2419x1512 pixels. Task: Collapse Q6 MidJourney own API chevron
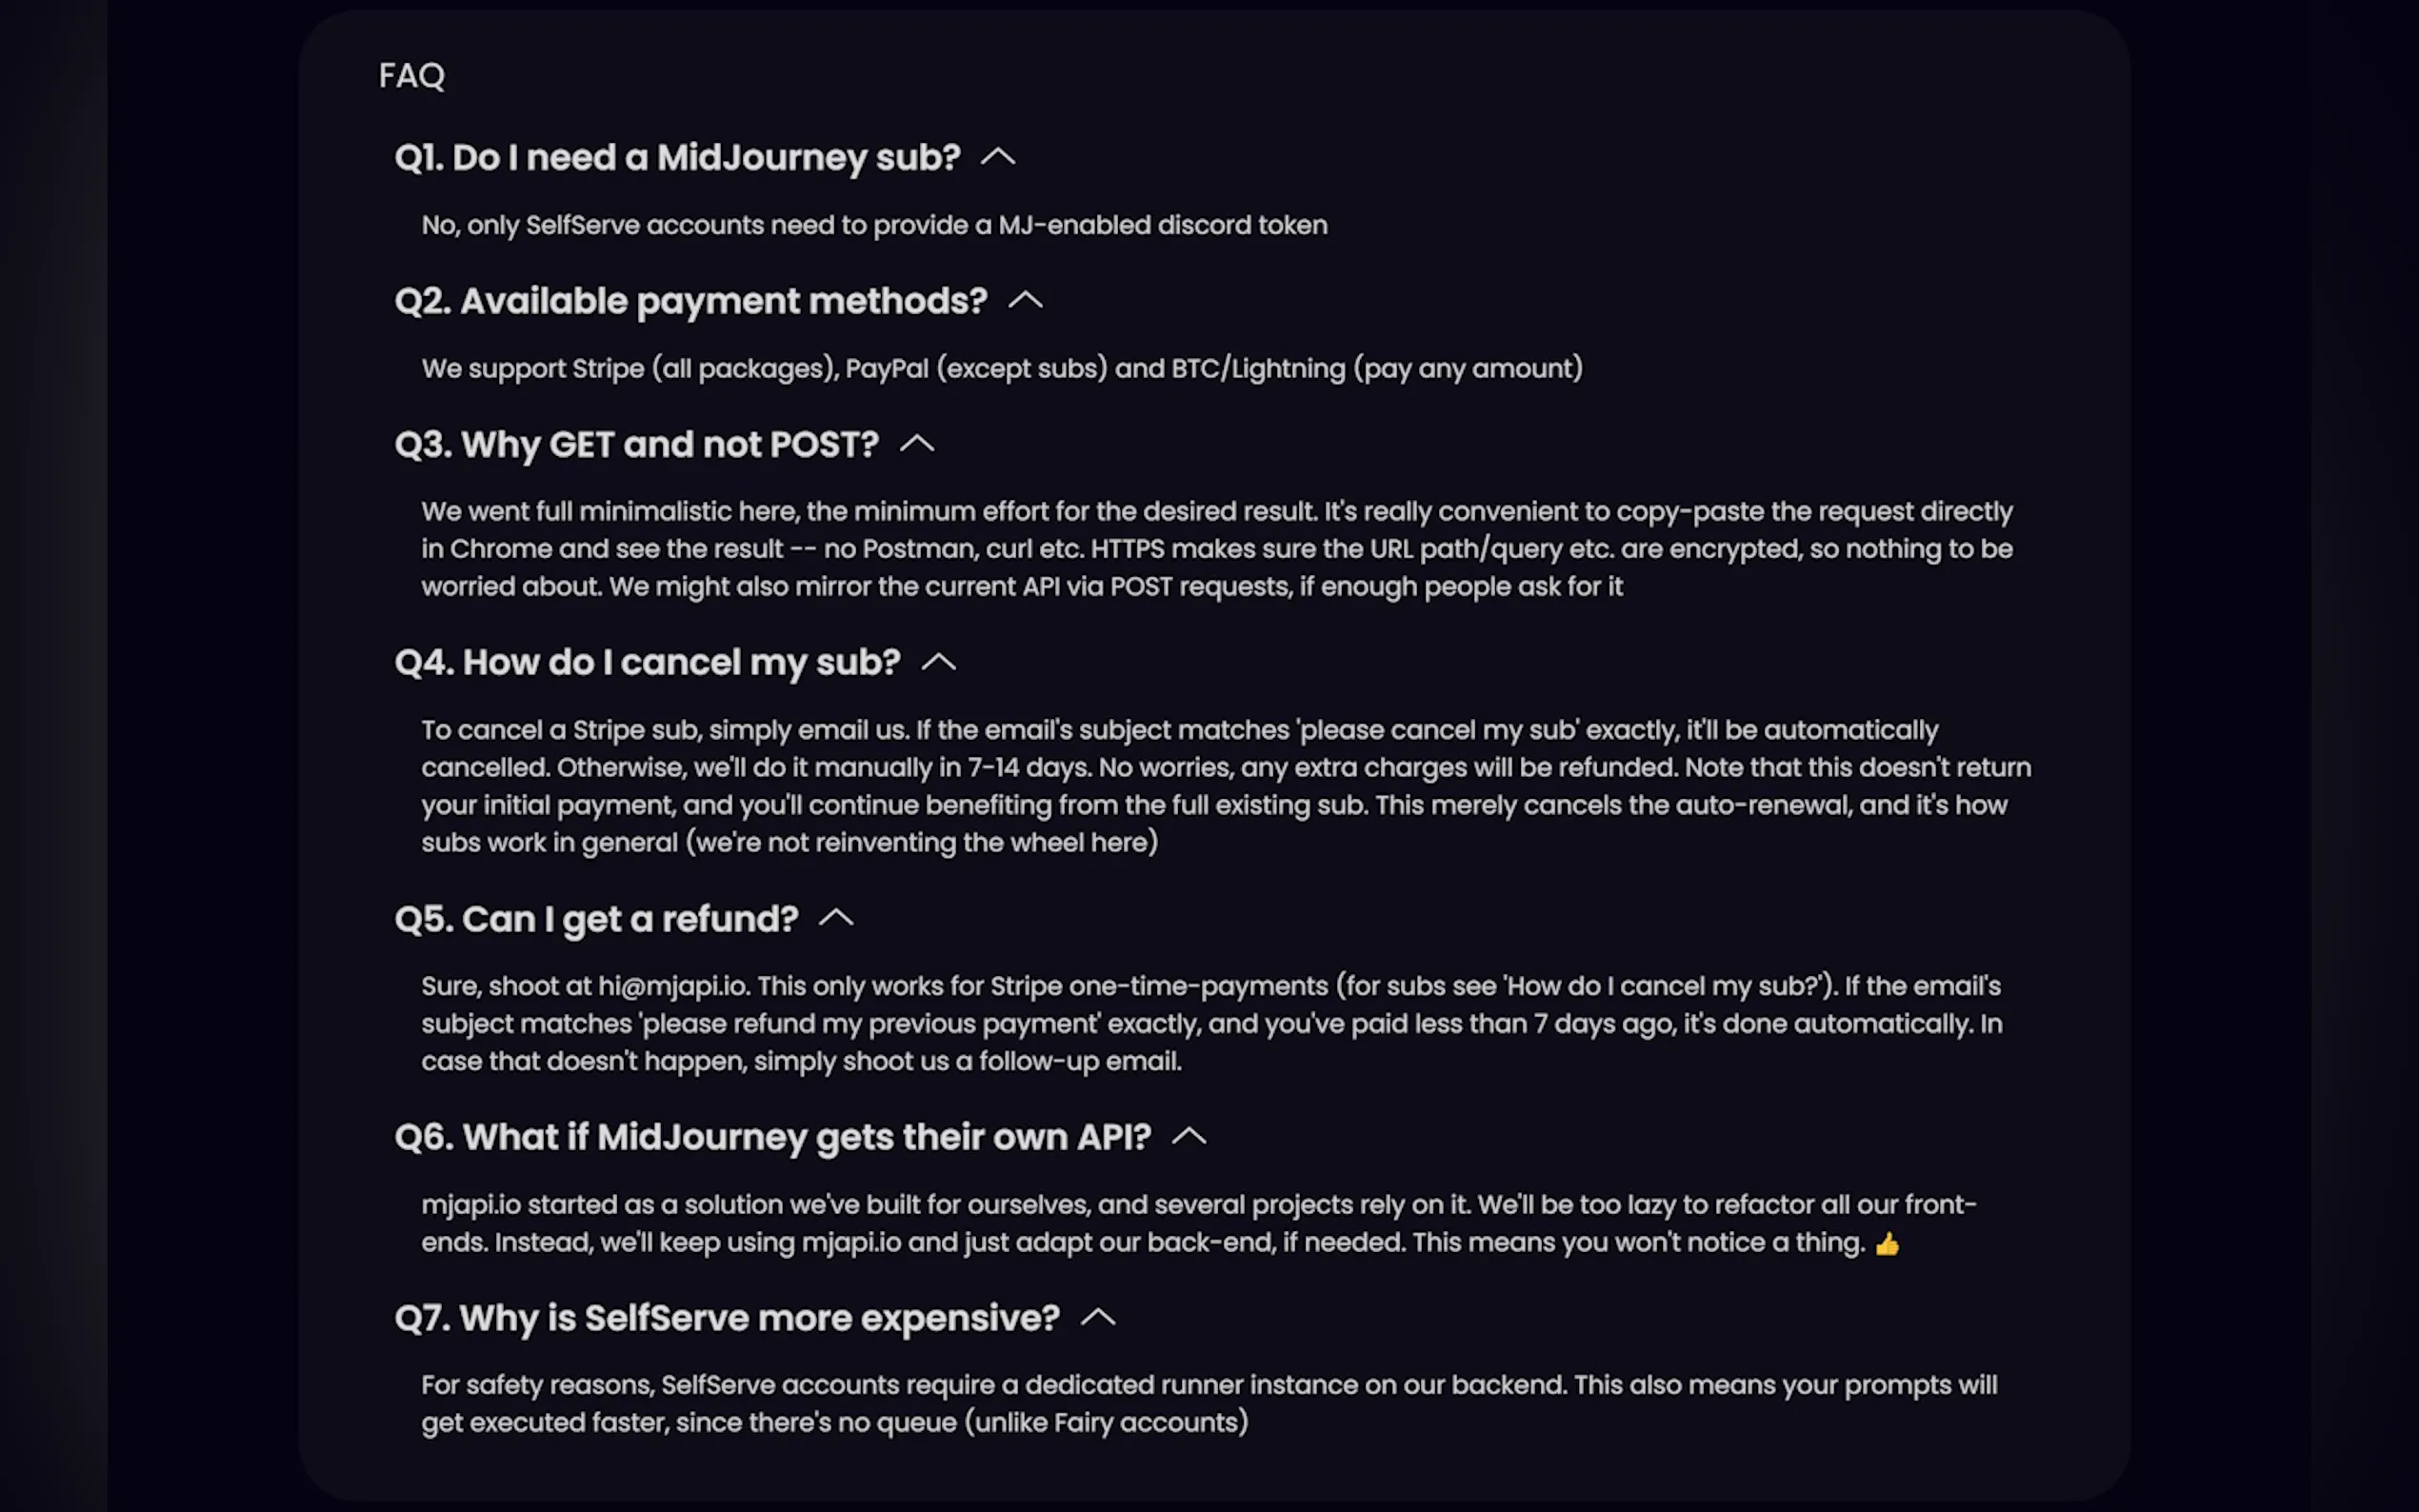[1189, 1137]
